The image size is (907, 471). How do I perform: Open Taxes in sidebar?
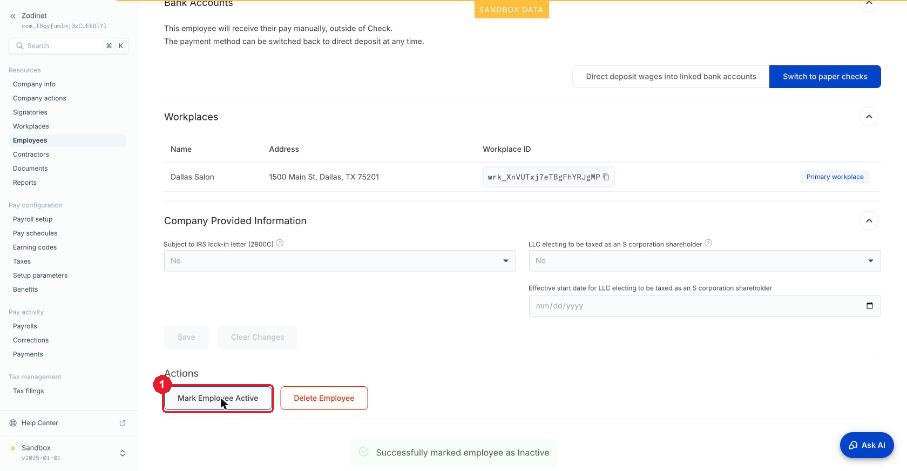[21, 262]
